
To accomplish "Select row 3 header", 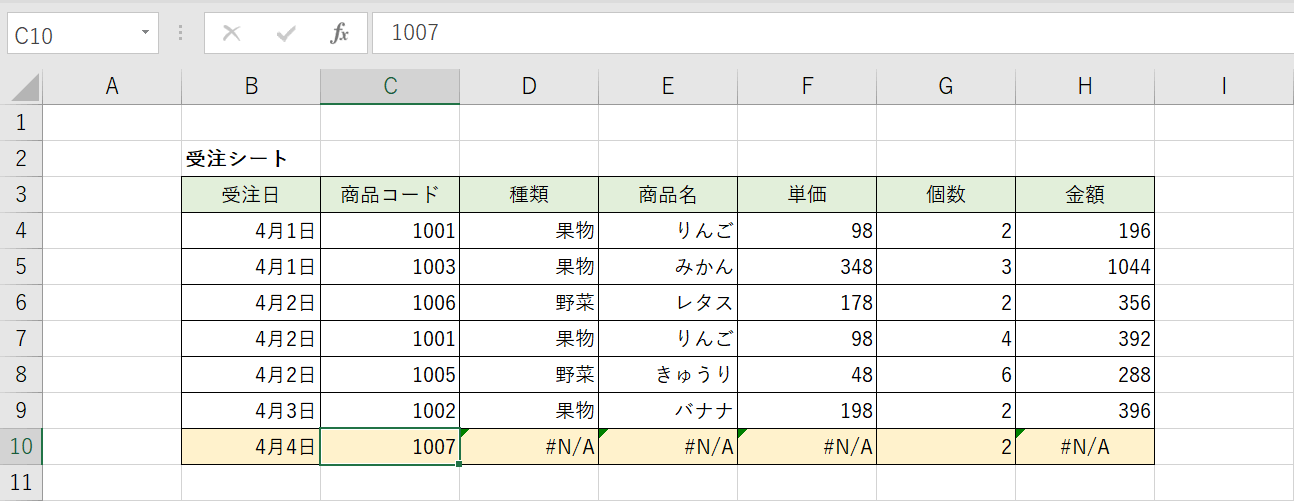I will click(21, 195).
